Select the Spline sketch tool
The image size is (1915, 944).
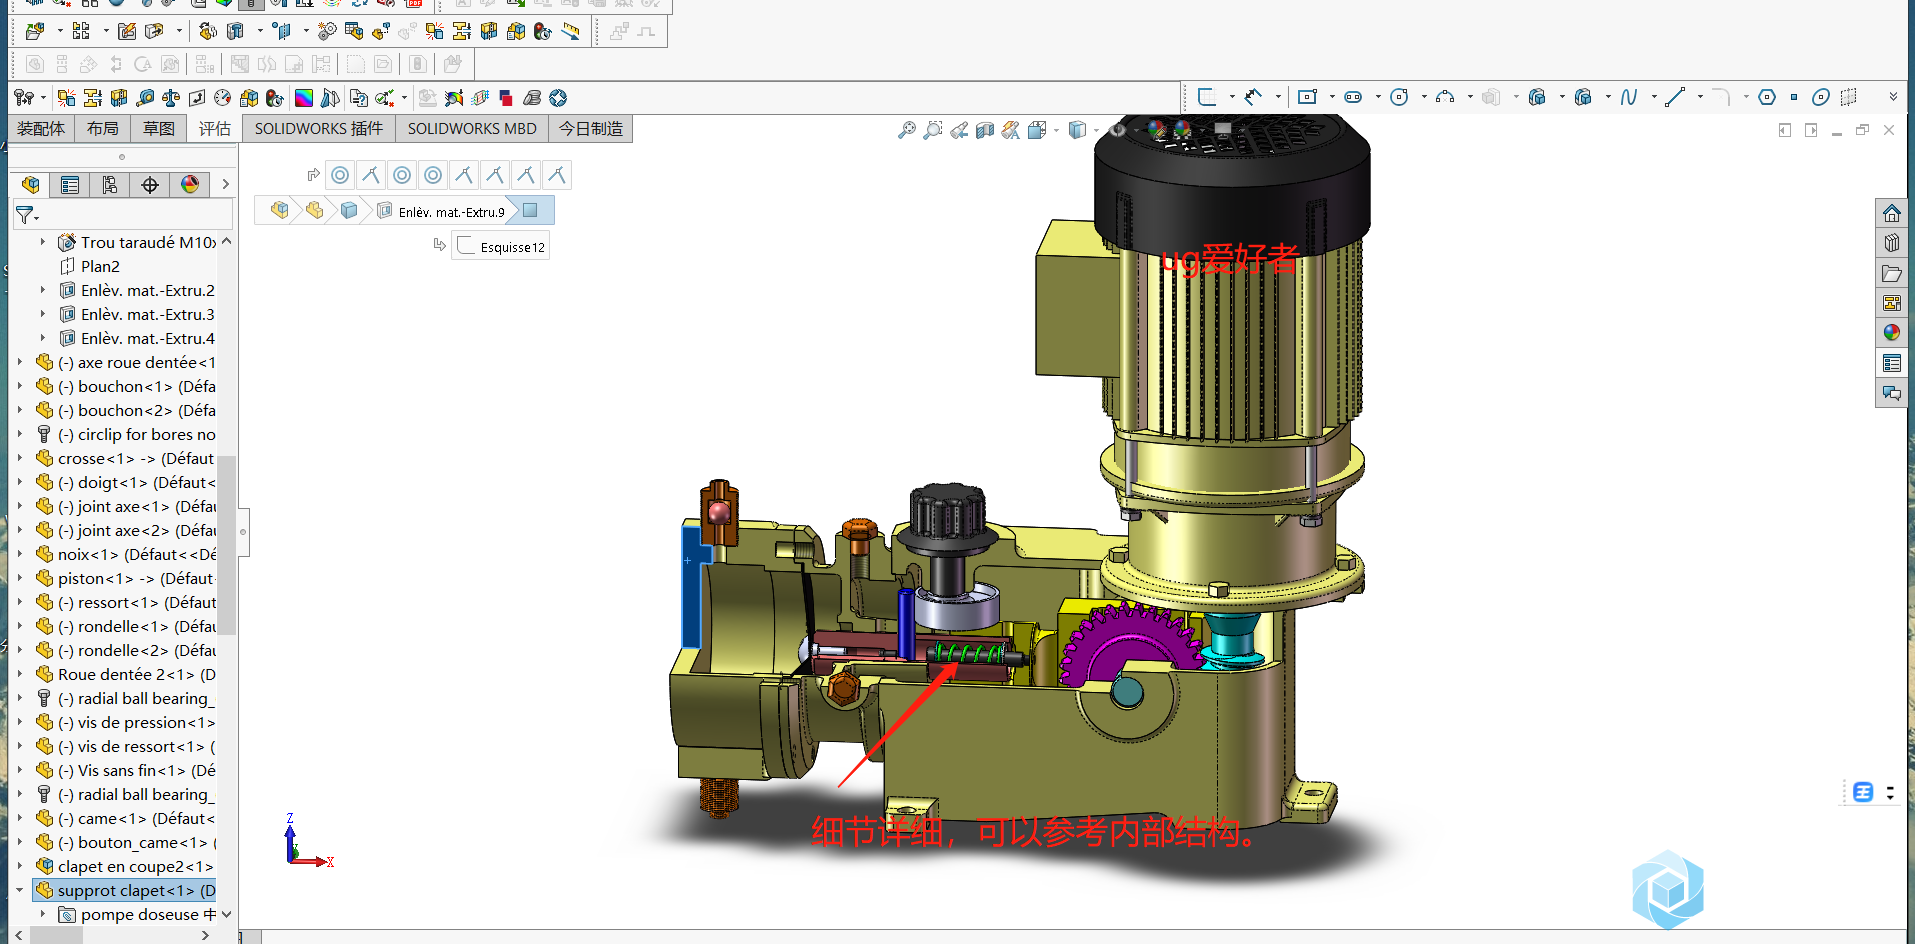tap(1629, 97)
